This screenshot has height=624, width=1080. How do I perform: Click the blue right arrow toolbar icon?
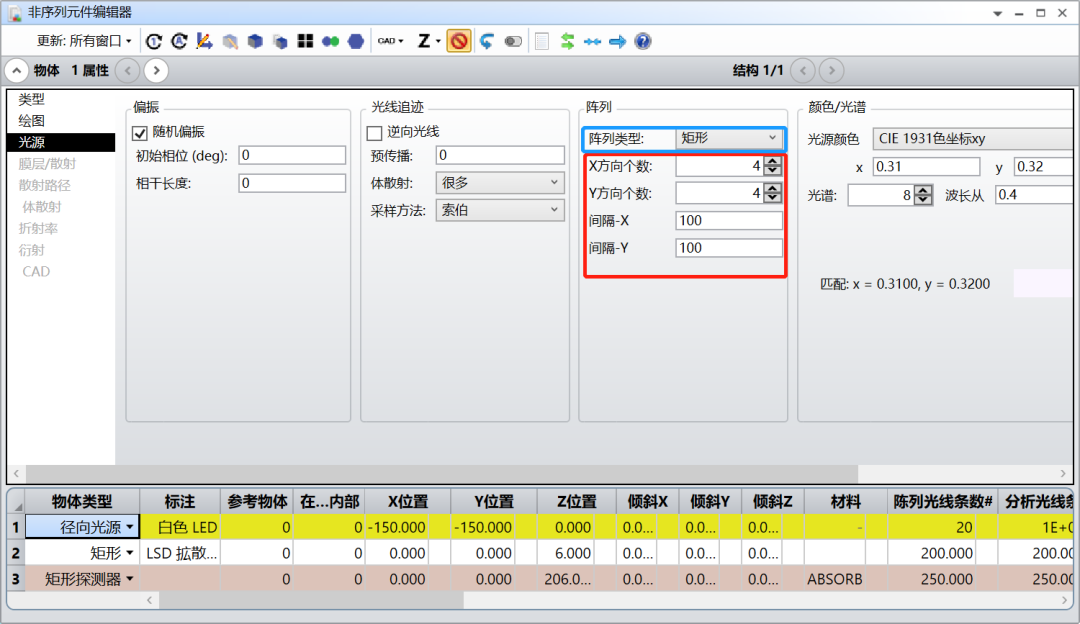pos(618,41)
